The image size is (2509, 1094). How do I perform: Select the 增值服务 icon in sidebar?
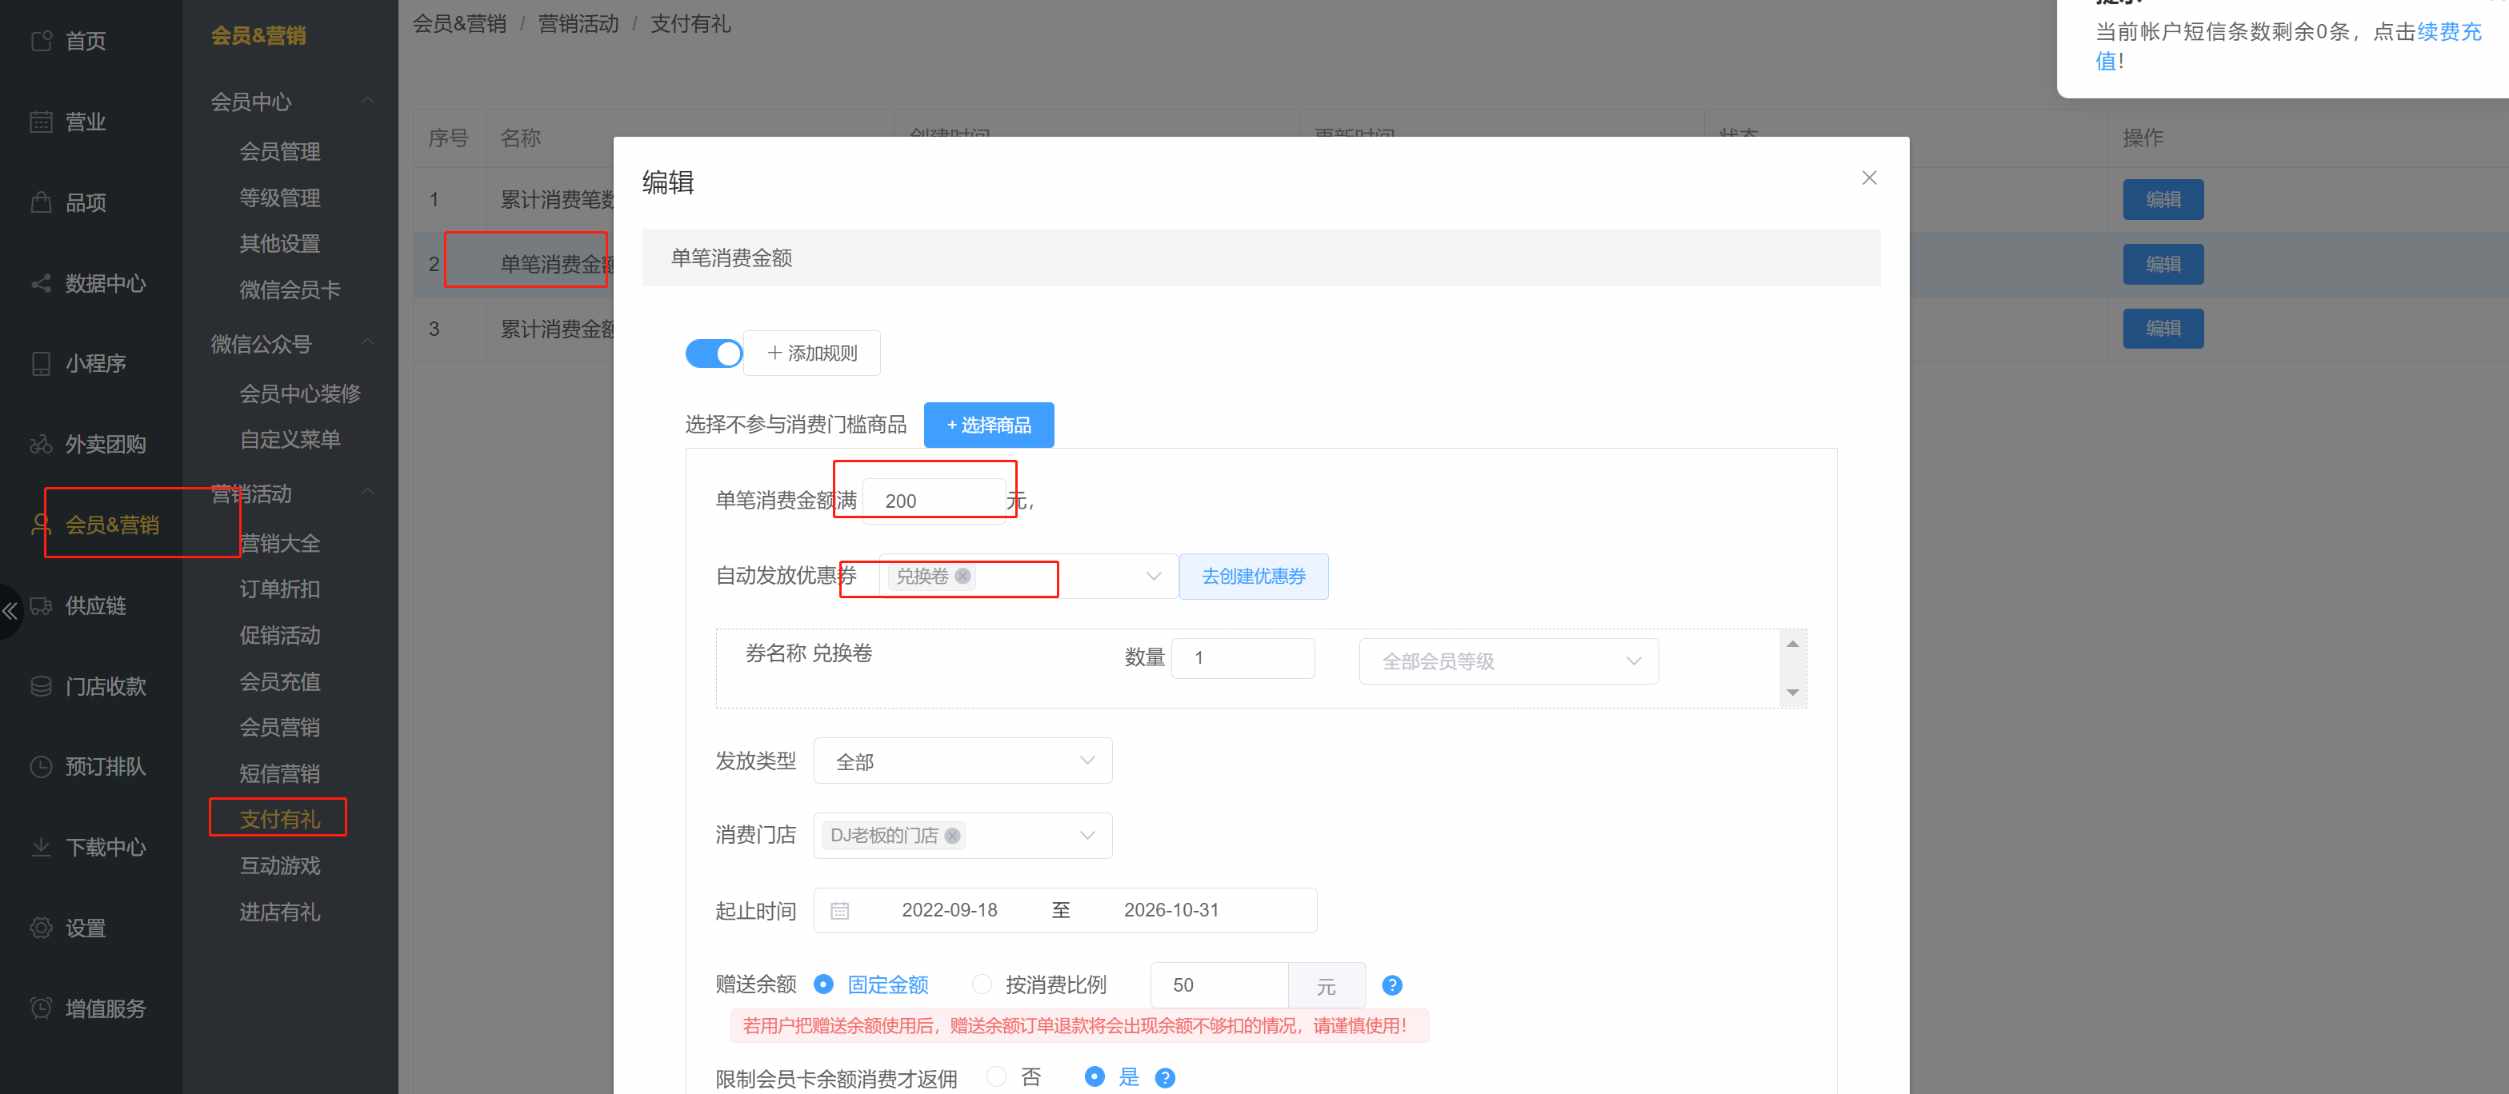(41, 1008)
